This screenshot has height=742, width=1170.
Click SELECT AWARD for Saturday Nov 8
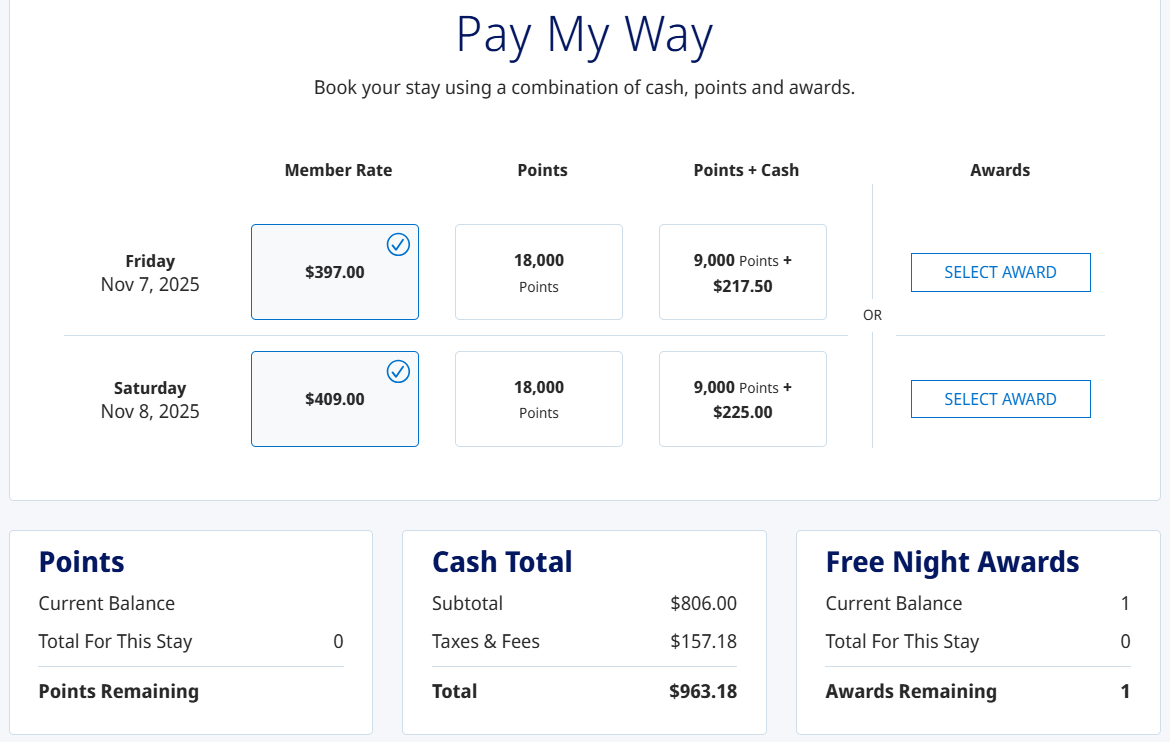(1000, 398)
